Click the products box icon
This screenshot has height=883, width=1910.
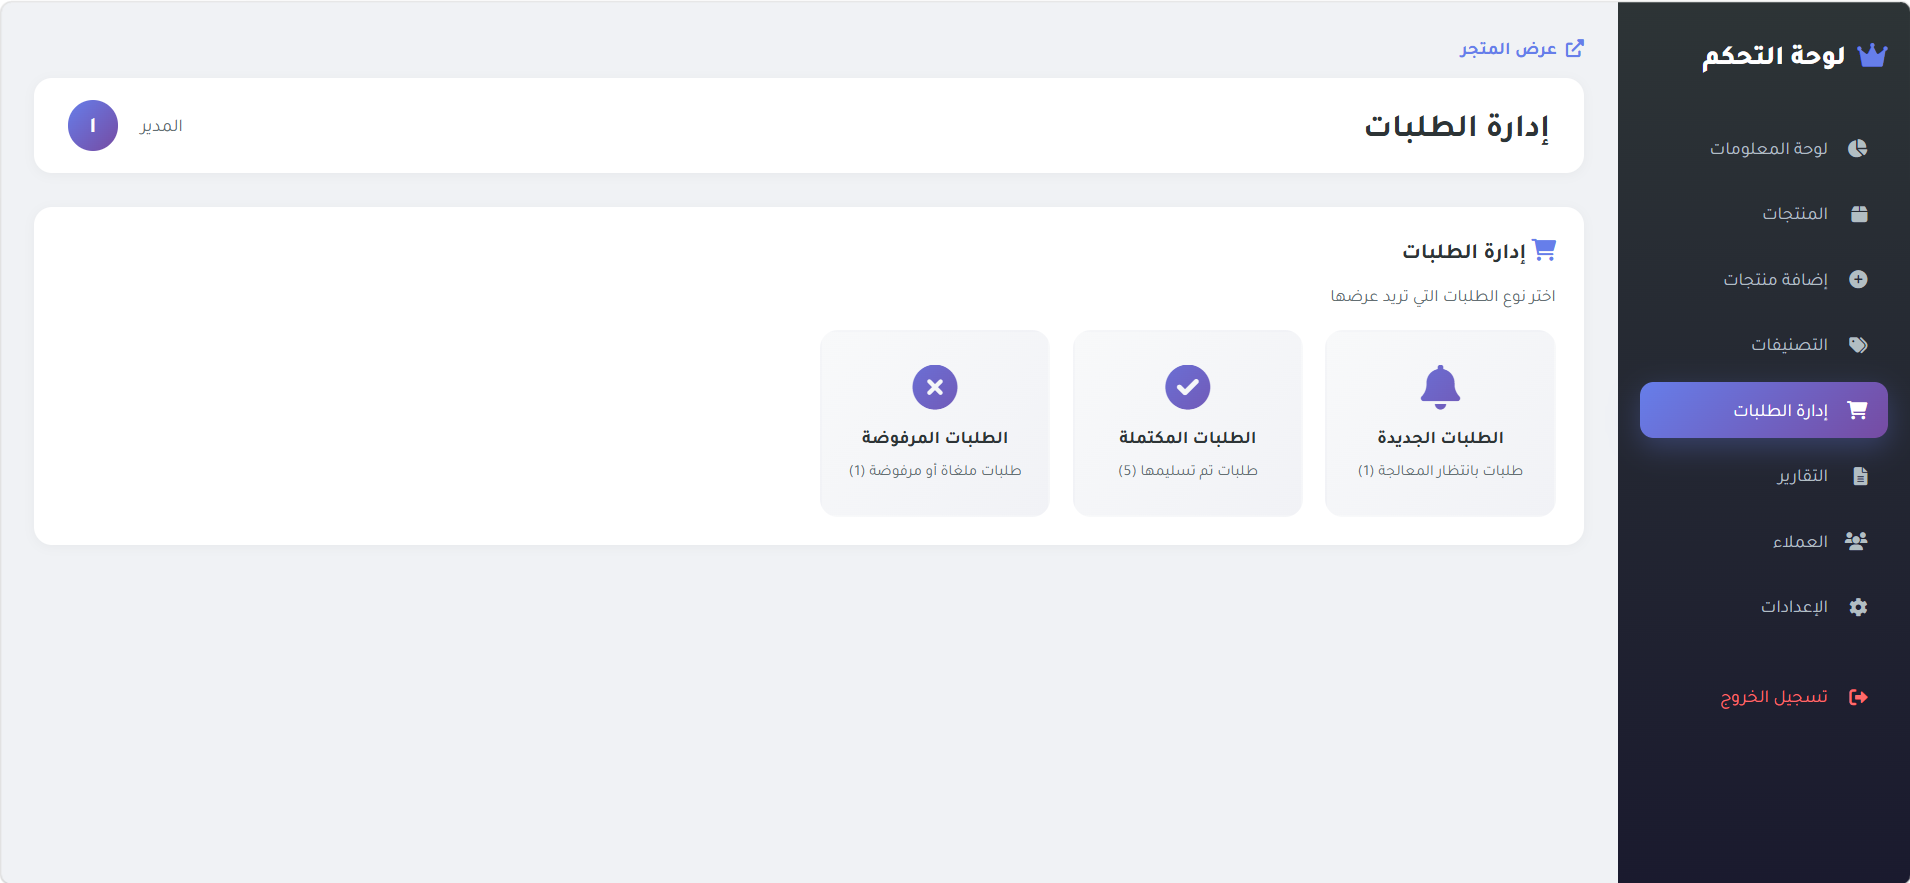(1859, 214)
